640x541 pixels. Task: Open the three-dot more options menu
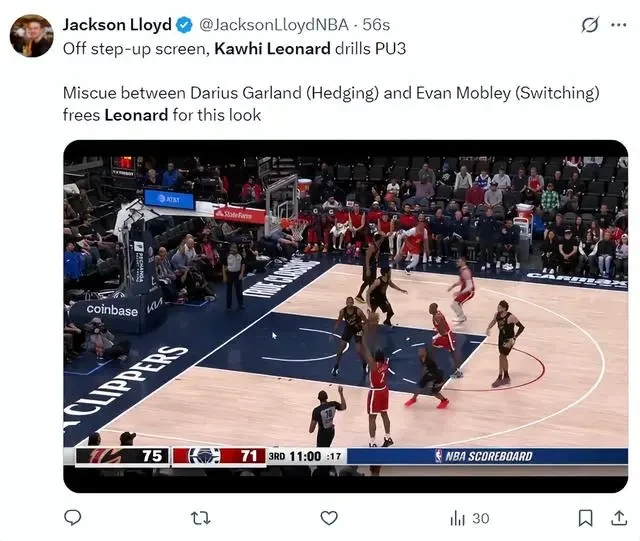click(x=619, y=25)
